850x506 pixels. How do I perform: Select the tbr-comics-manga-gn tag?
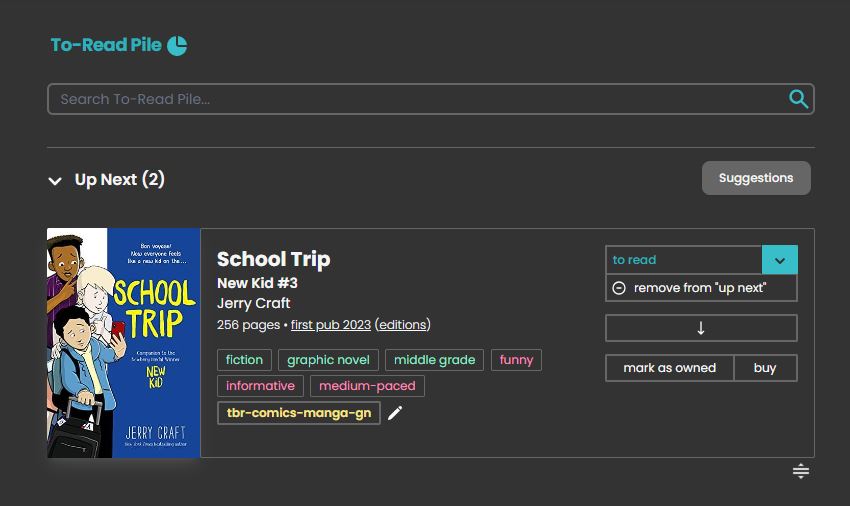tap(298, 413)
